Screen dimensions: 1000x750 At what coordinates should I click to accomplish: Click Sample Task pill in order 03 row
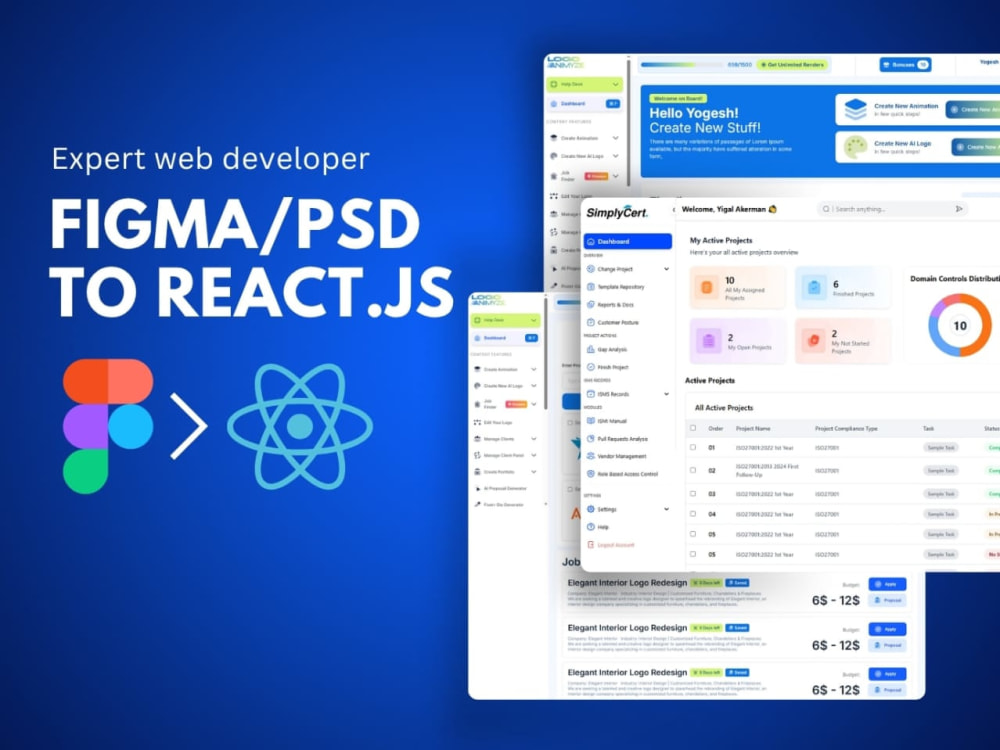941,494
